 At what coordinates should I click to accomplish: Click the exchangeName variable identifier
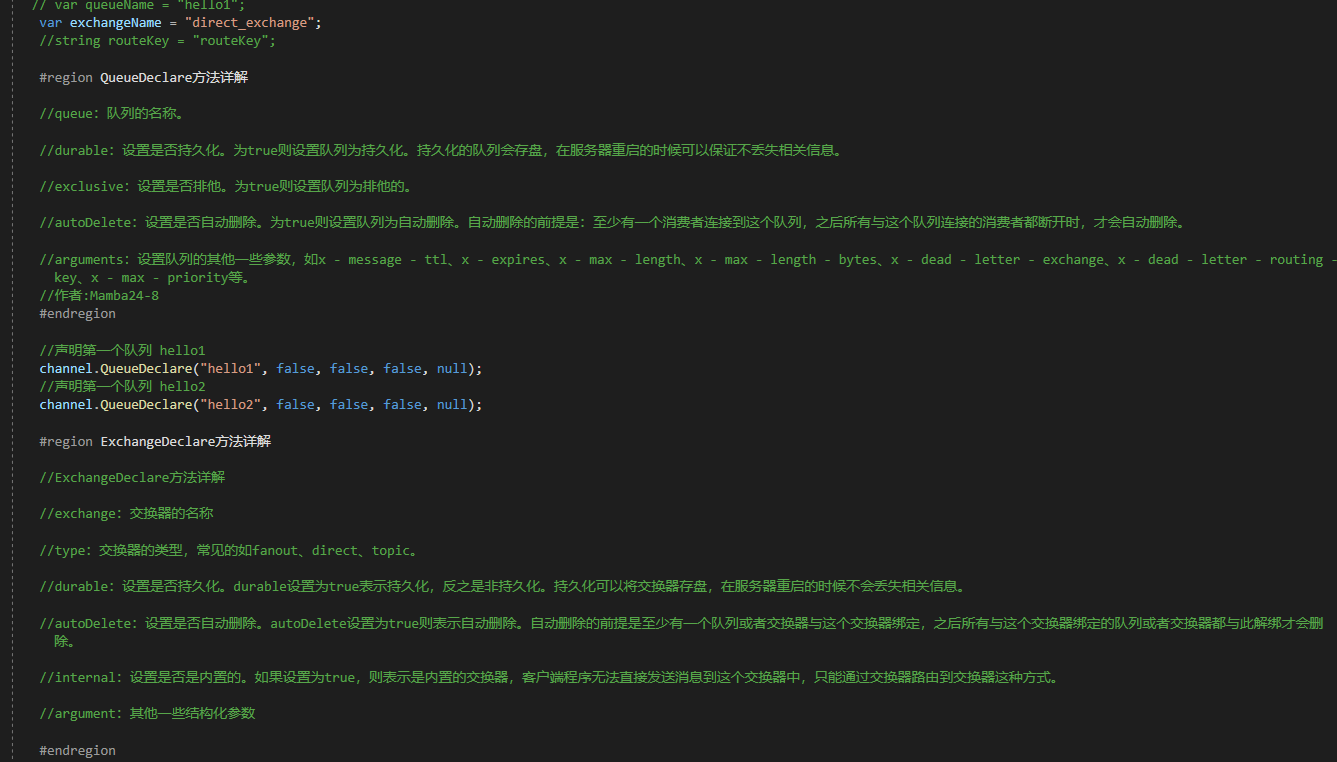115,22
